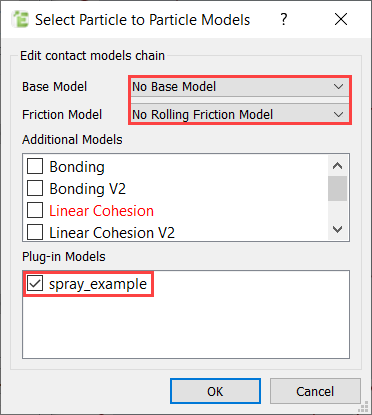Click the Additional Models scroll down arrow
The width and height of the screenshot is (372, 415).
(337, 229)
